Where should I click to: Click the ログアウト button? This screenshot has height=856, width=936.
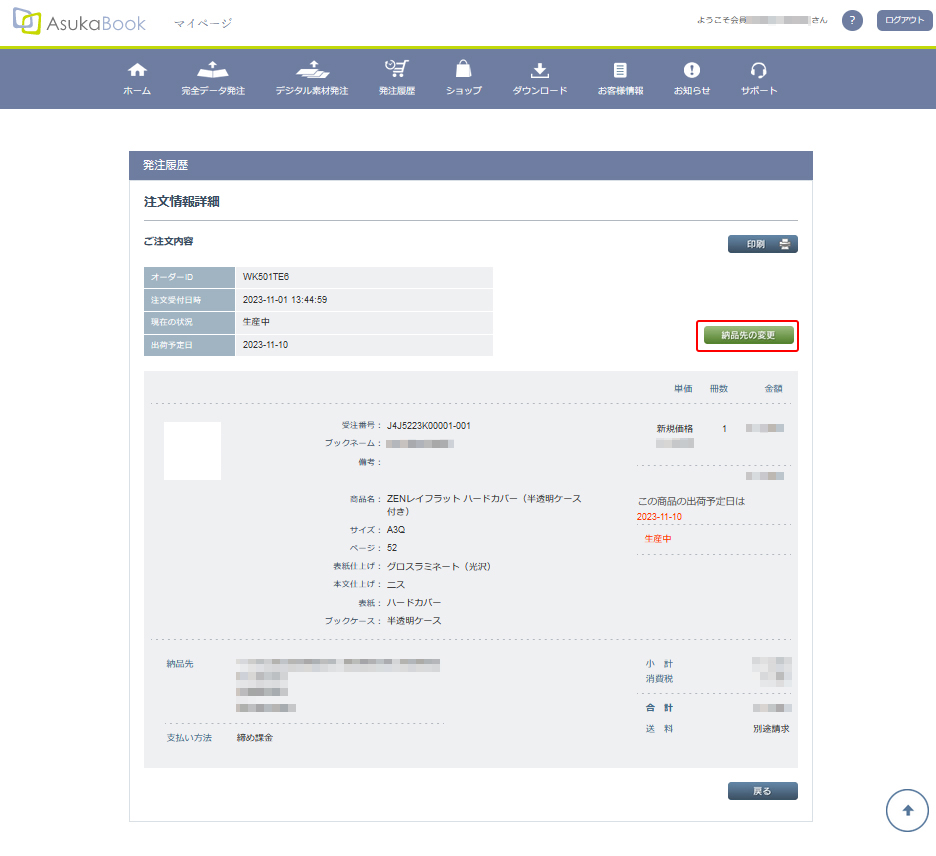click(904, 21)
